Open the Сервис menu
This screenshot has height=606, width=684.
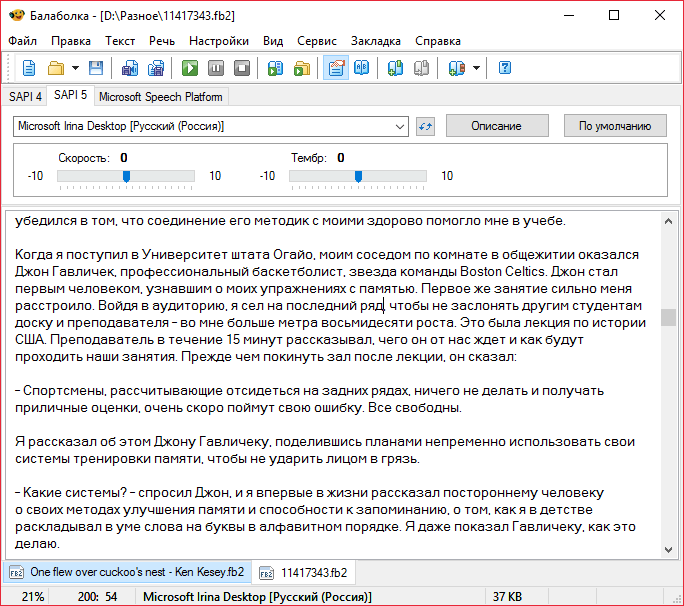click(x=317, y=41)
